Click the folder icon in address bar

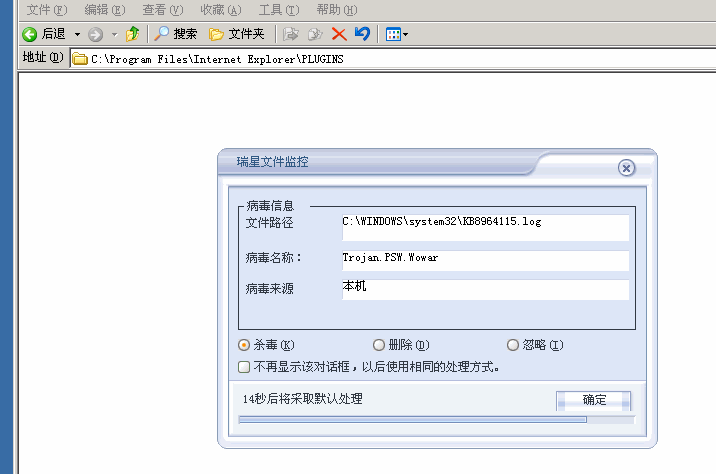tap(80, 59)
